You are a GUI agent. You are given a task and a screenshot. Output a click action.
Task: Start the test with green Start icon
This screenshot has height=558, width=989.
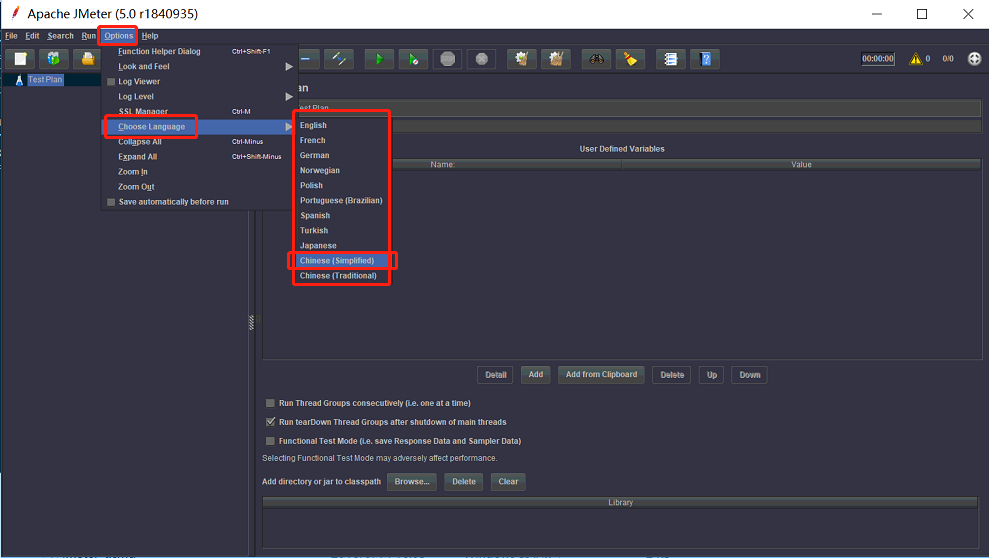379,59
